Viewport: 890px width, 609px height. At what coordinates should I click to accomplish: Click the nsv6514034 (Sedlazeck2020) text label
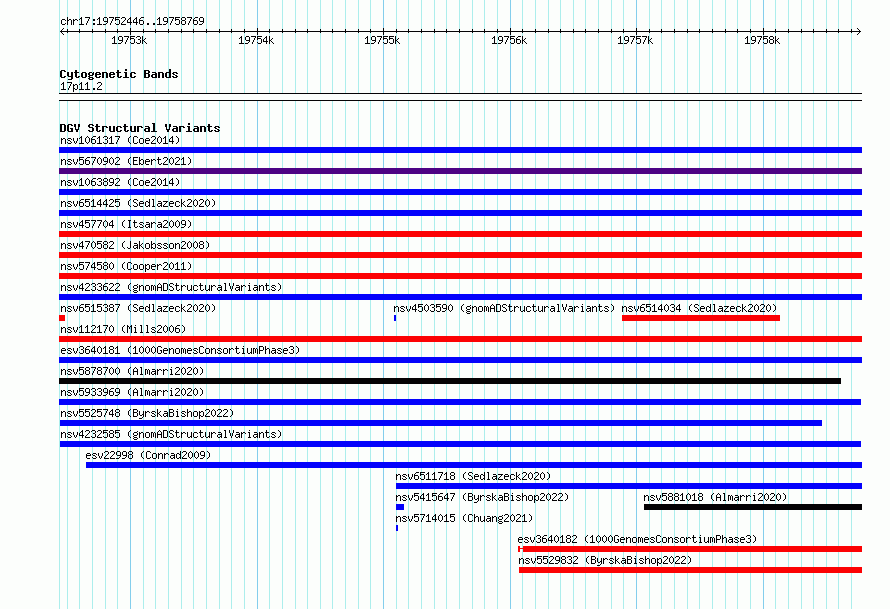click(x=699, y=308)
